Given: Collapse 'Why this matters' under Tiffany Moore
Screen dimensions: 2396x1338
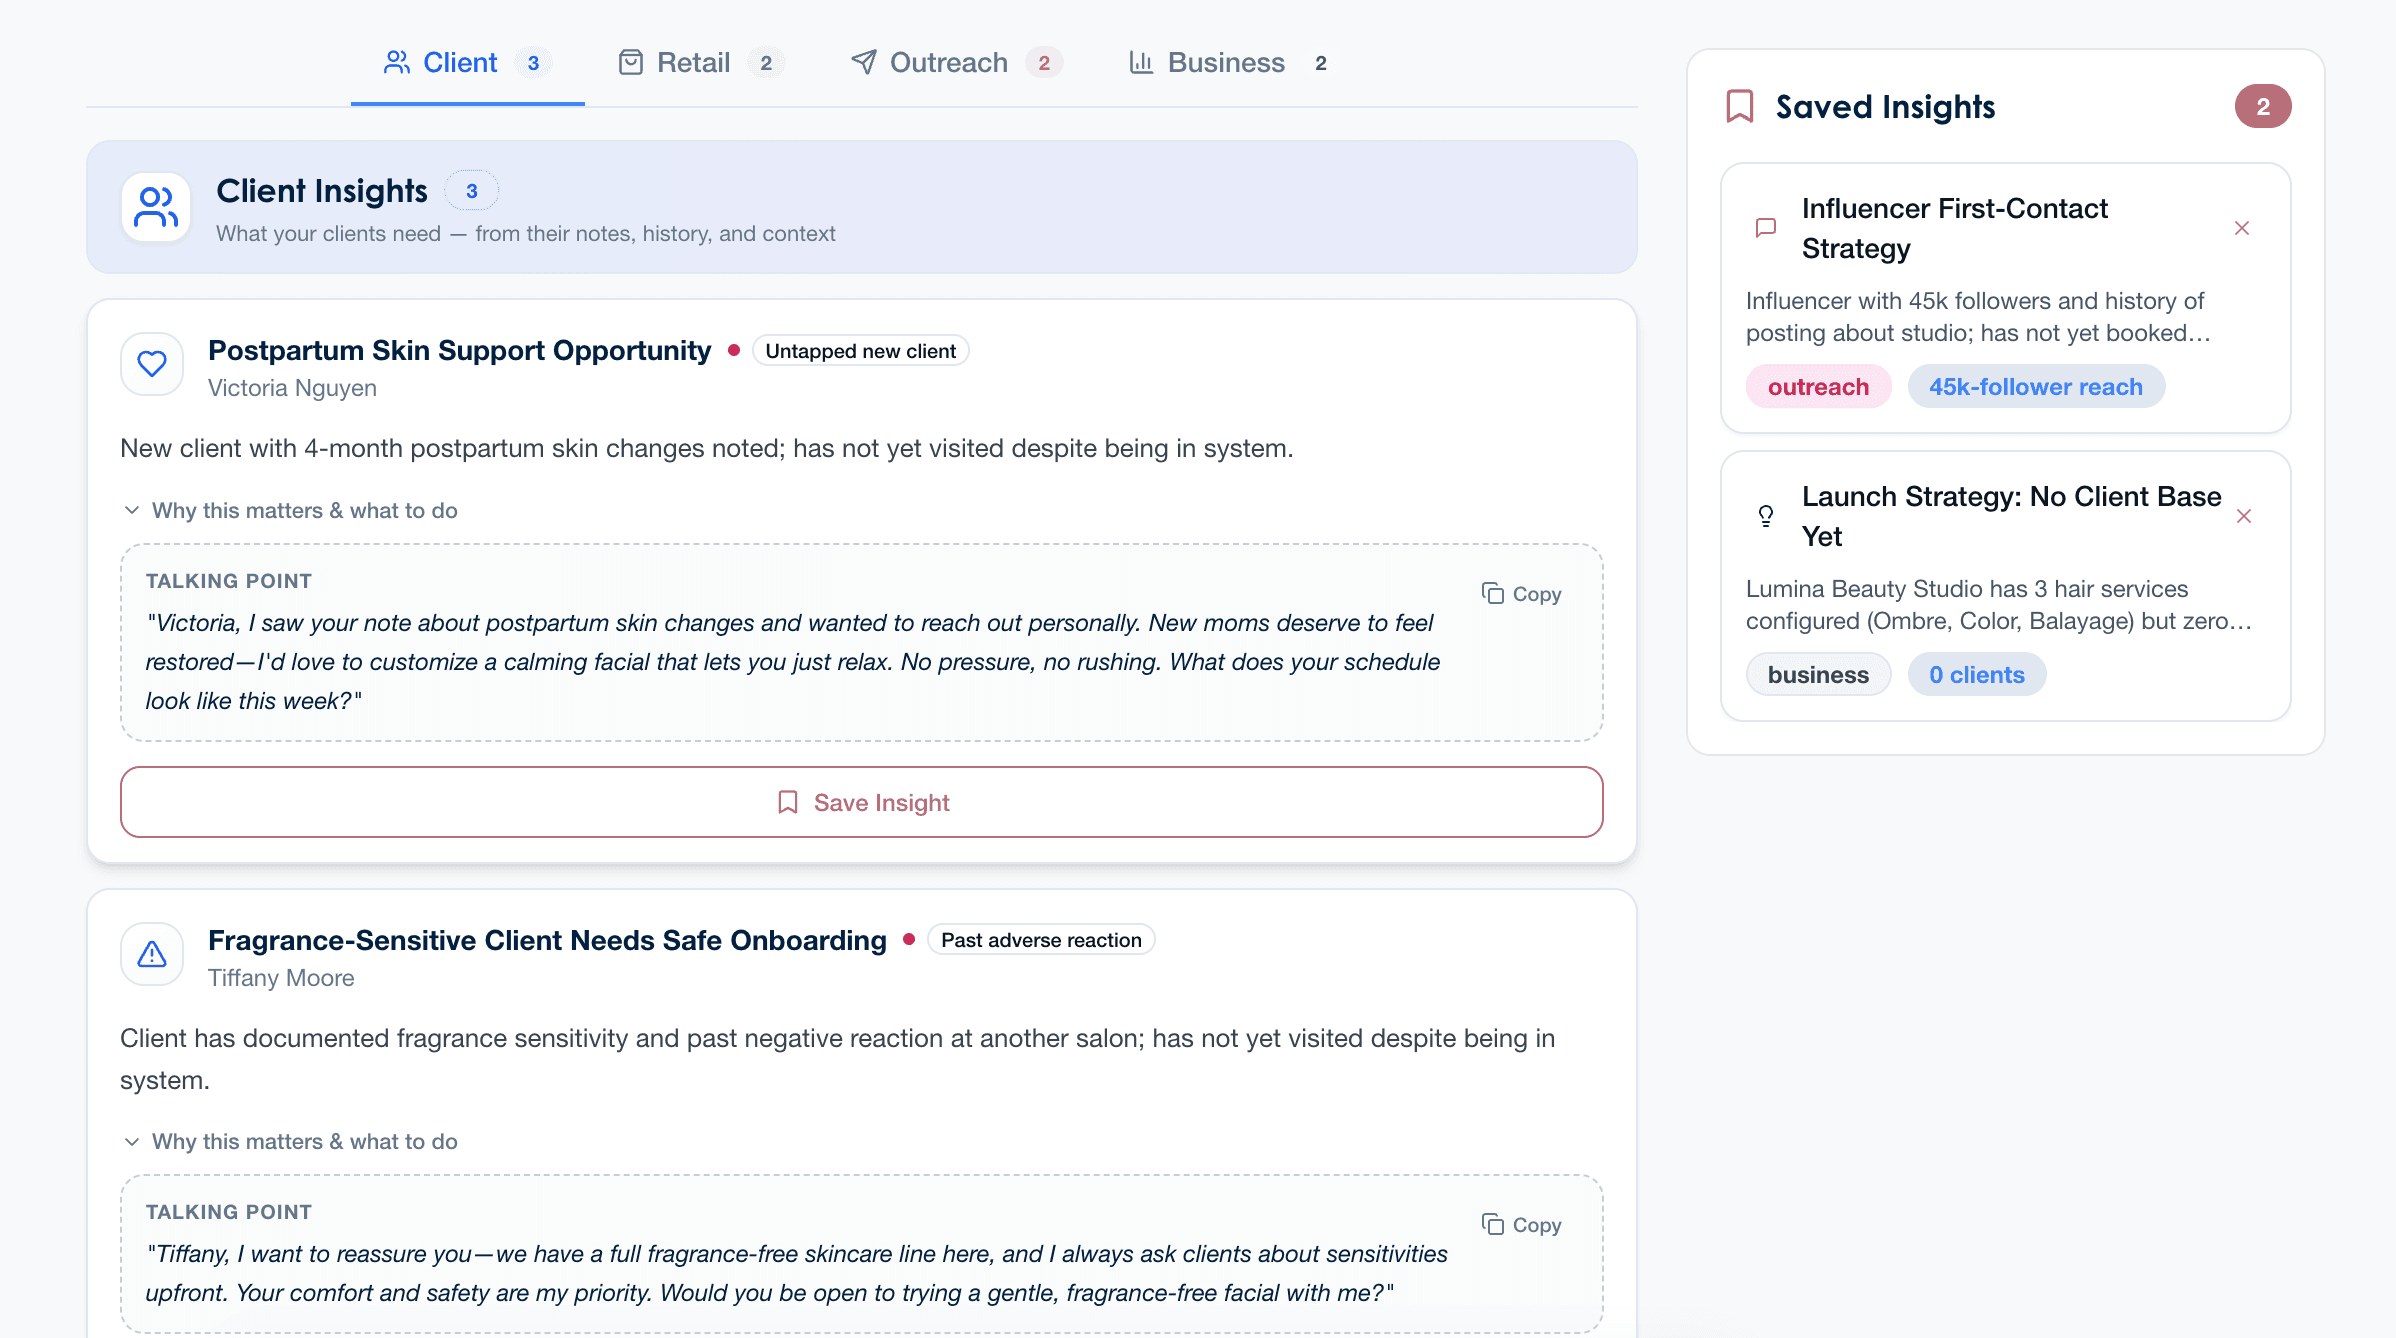Looking at the screenshot, I should (x=290, y=1141).
